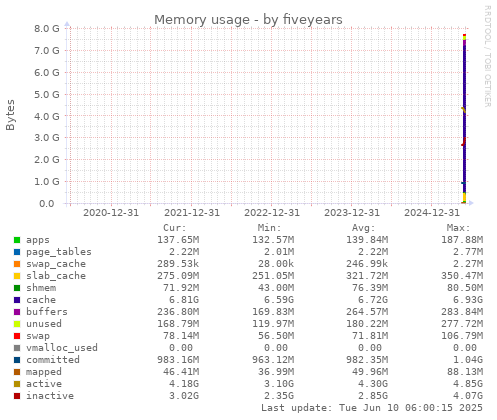Click the gray vmalloc_used legend swatch
This screenshot has height=420, width=497.
click(17, 348)
